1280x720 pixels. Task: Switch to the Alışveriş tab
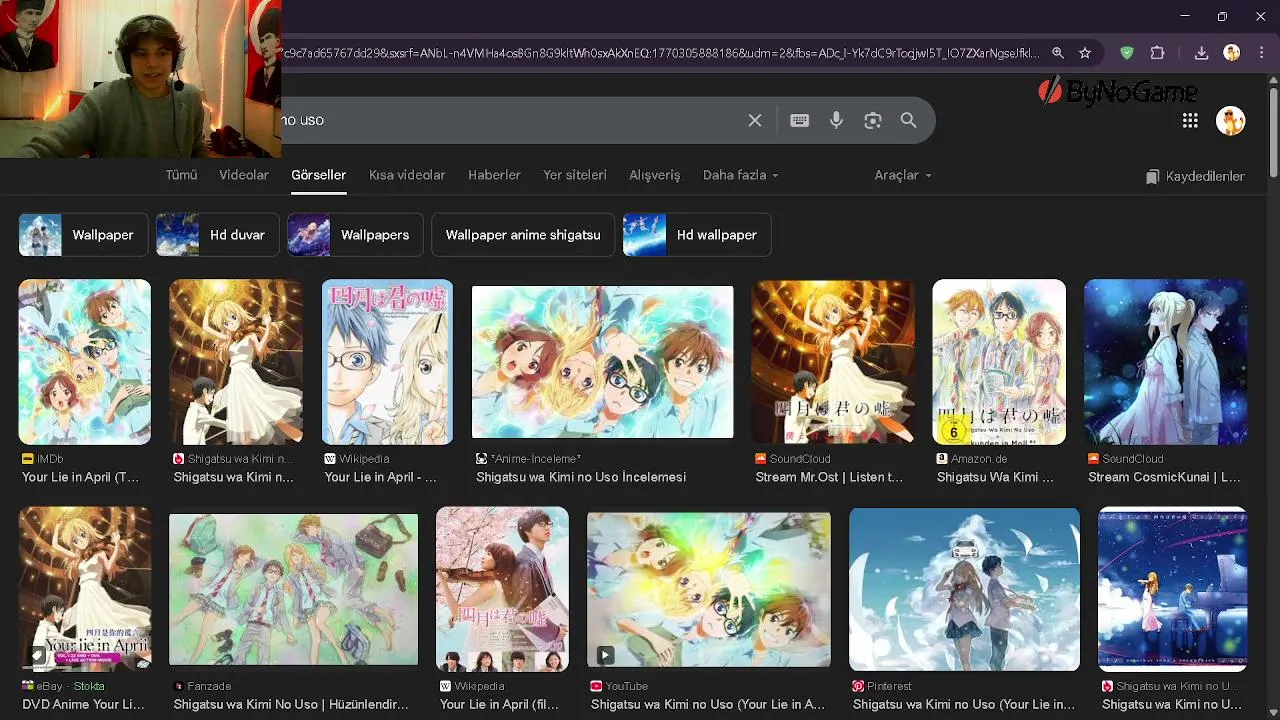click(654, 175)
